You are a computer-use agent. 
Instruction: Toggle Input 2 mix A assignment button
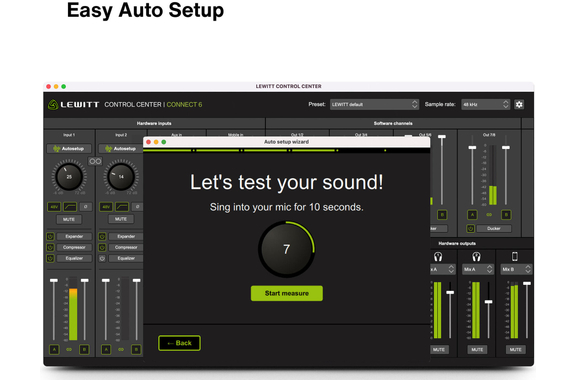click(x=106, y=349)
